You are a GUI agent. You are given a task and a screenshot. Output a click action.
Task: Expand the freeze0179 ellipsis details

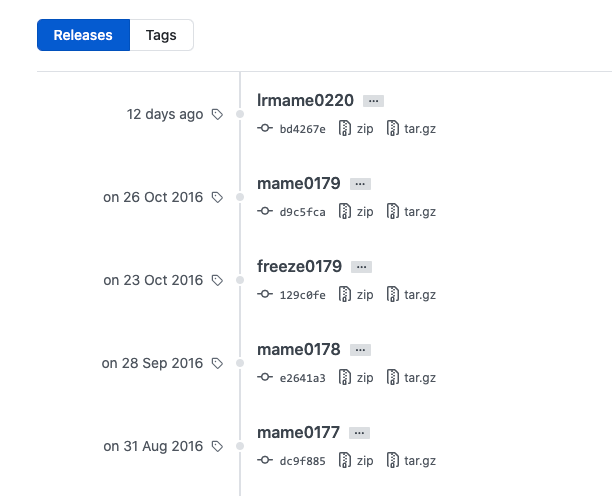361,267
